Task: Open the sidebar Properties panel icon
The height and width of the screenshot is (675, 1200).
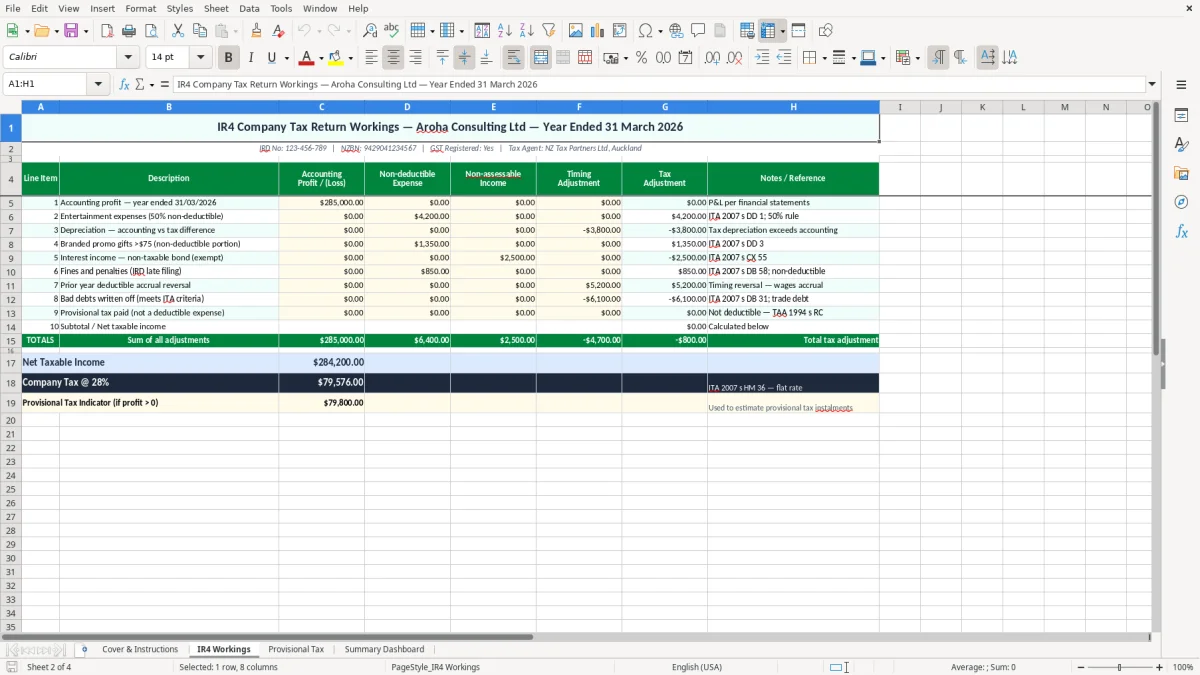Action: 1181,116
